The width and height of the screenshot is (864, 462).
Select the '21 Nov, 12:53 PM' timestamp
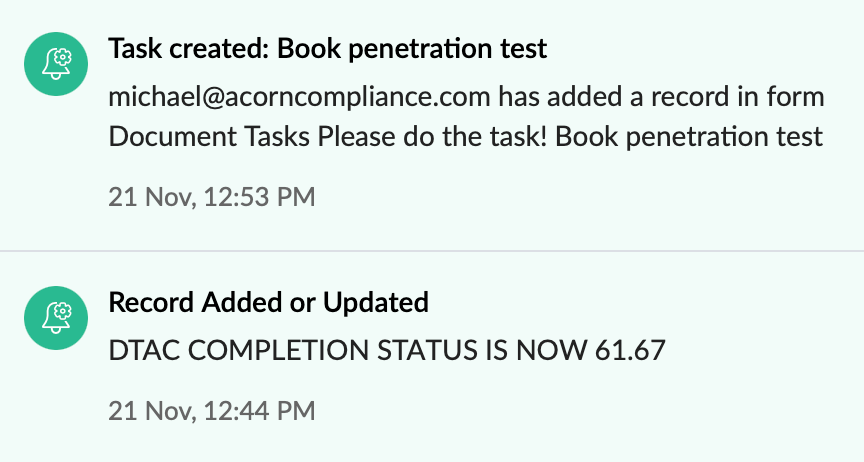pyautogui.click(x=211, y=197)
